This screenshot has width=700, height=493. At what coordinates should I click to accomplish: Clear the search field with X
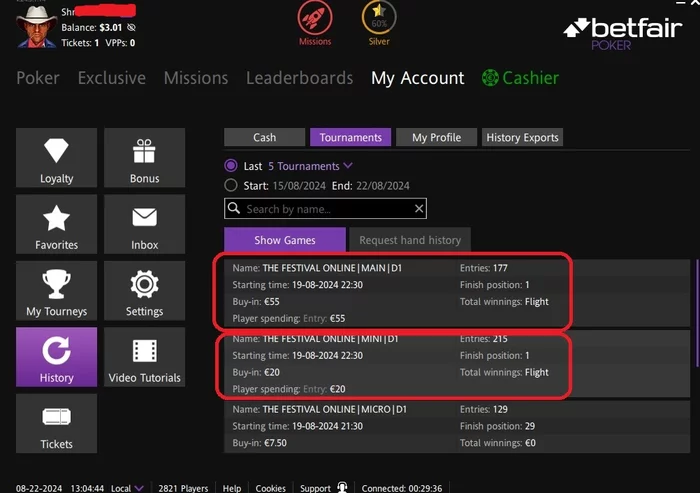pyautogui.click(x=419, y=209)
